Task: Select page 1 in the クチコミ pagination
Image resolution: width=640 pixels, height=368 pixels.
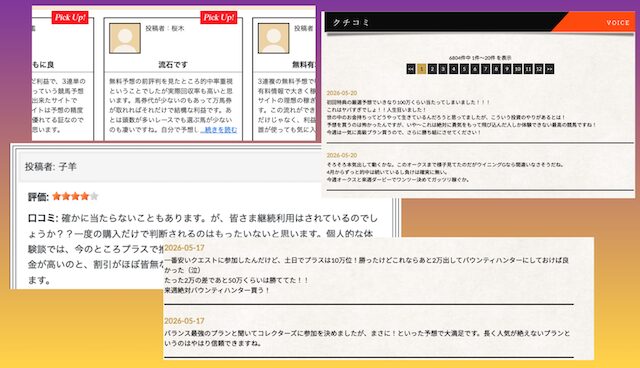Action: (x=422, y=69)
